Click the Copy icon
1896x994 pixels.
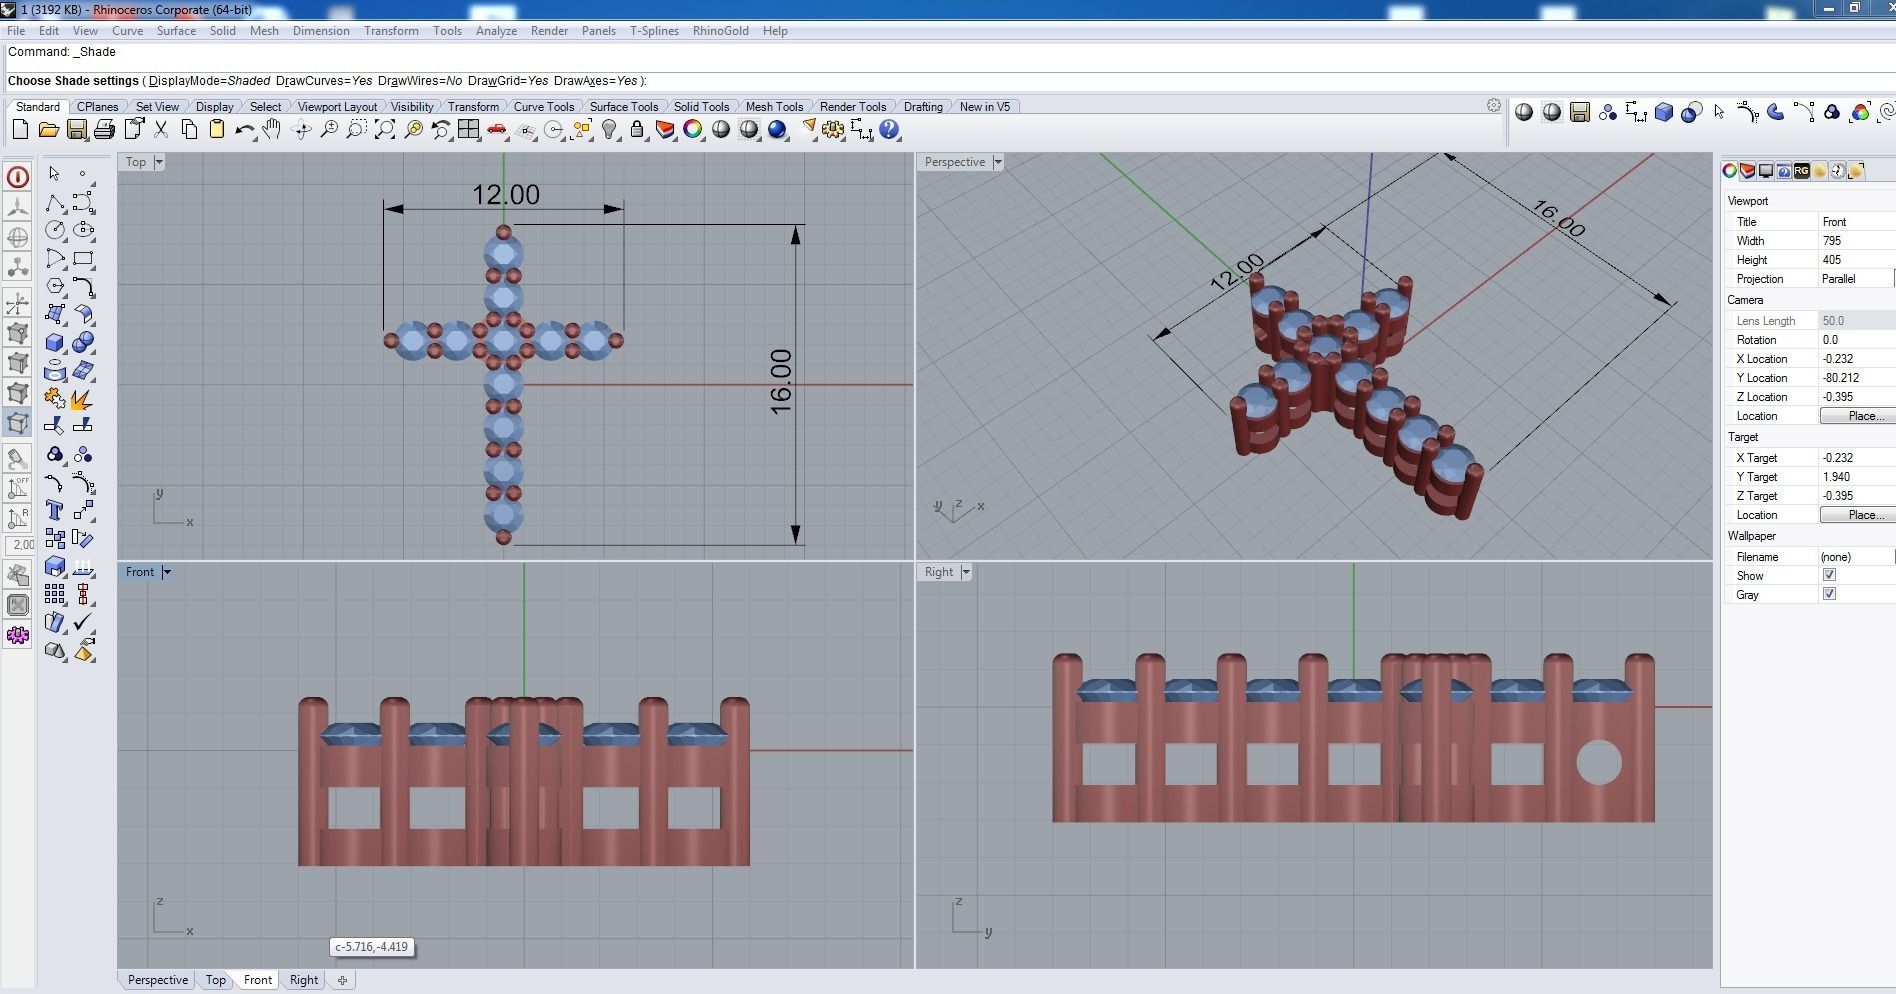coord(188,130)
